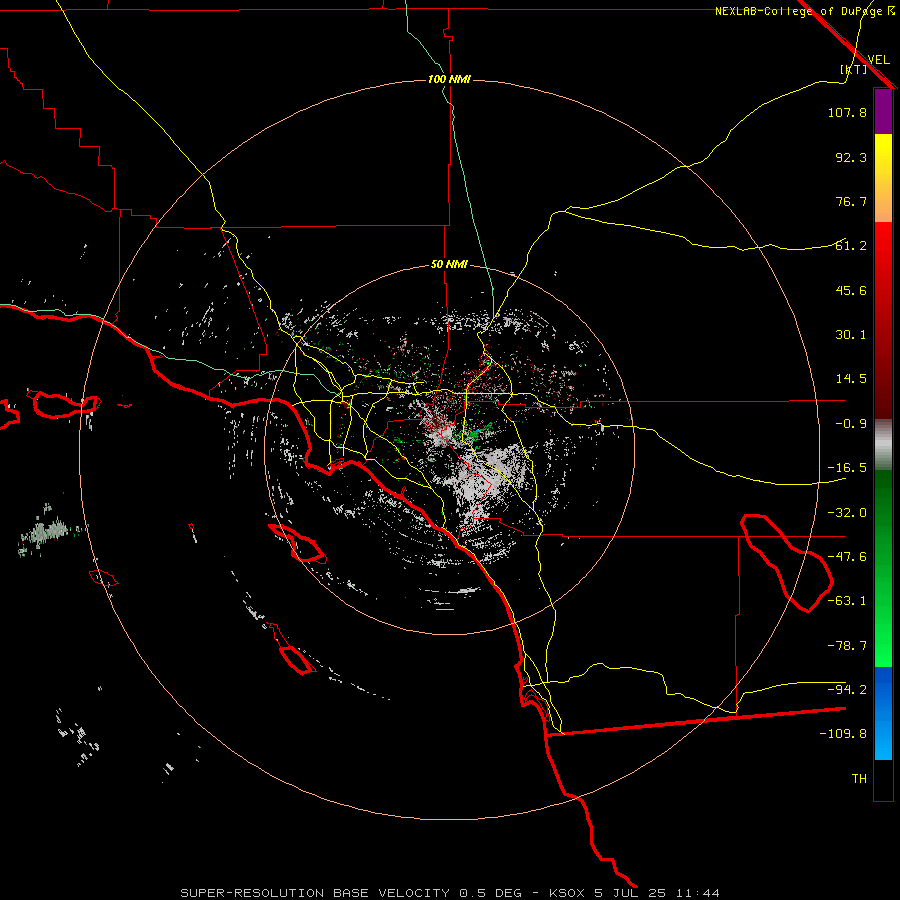Select the 45.6 velocity scale value
Viewport: 900px width, 900px height.
coord(851,290)
